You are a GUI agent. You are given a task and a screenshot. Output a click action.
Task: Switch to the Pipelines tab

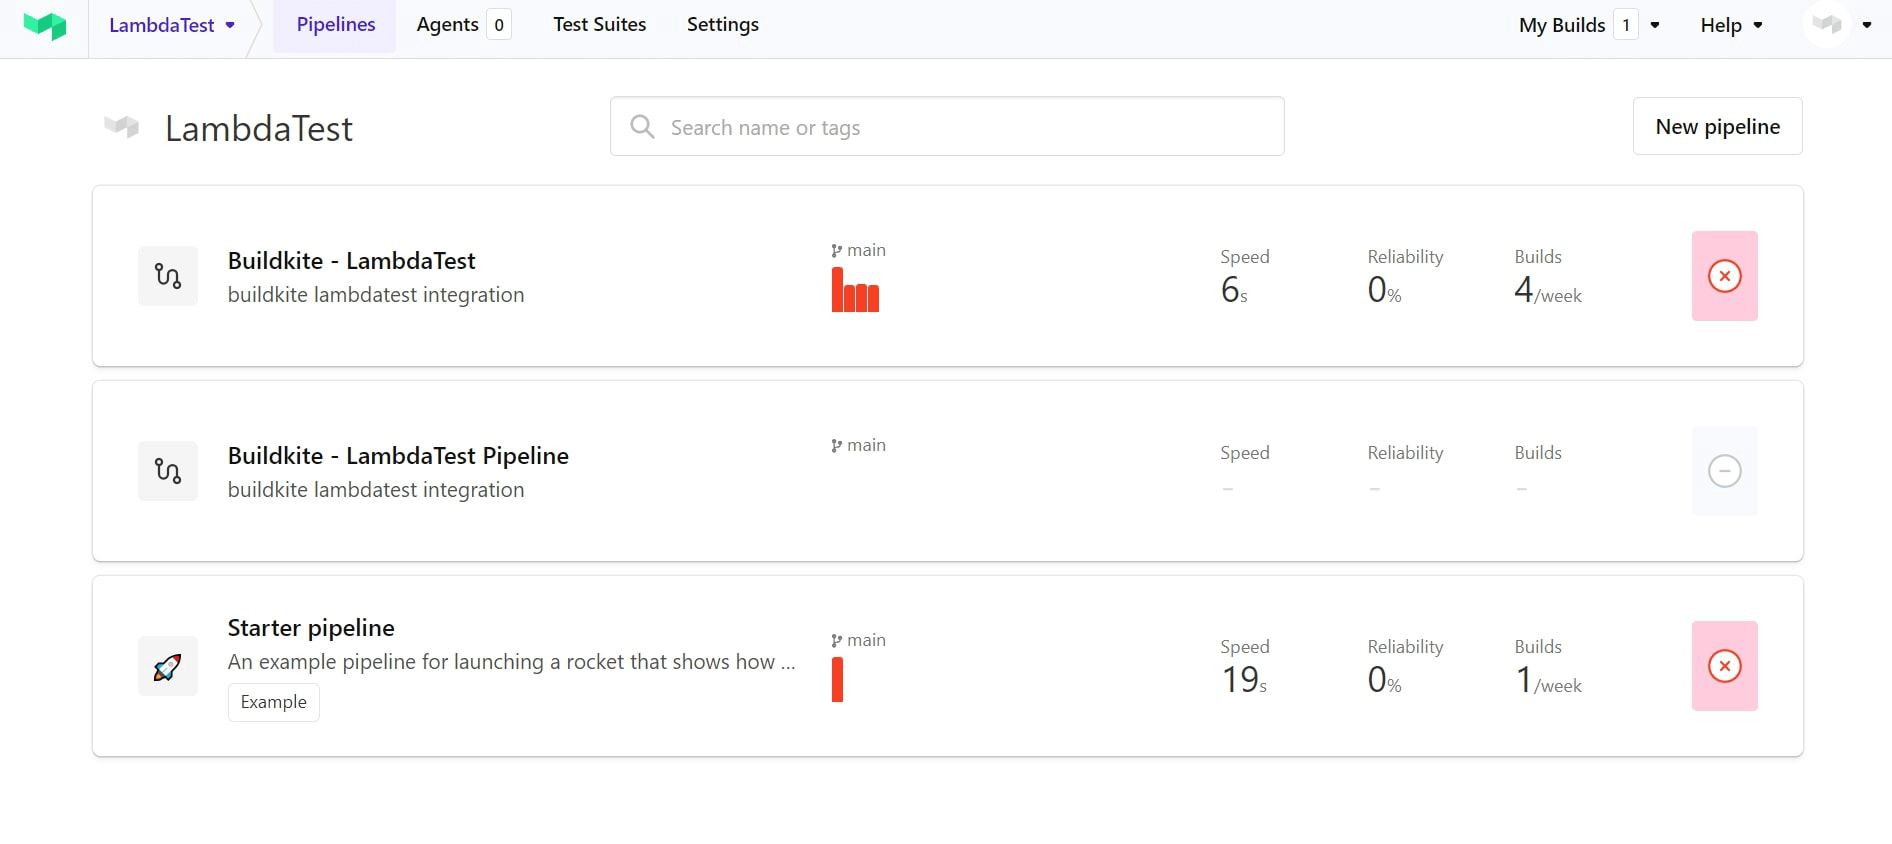coord(336,25)
